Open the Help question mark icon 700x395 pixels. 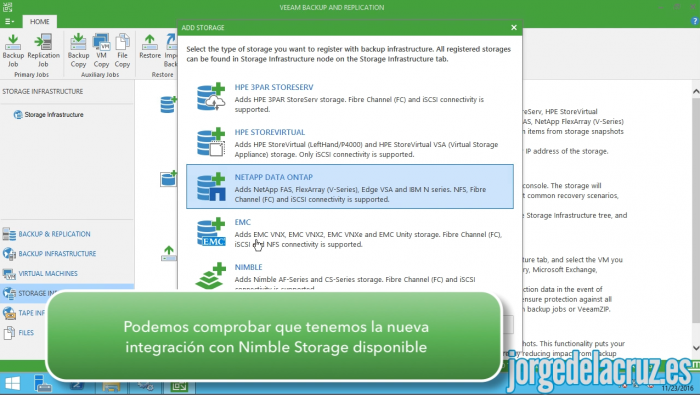click(695, 21)
